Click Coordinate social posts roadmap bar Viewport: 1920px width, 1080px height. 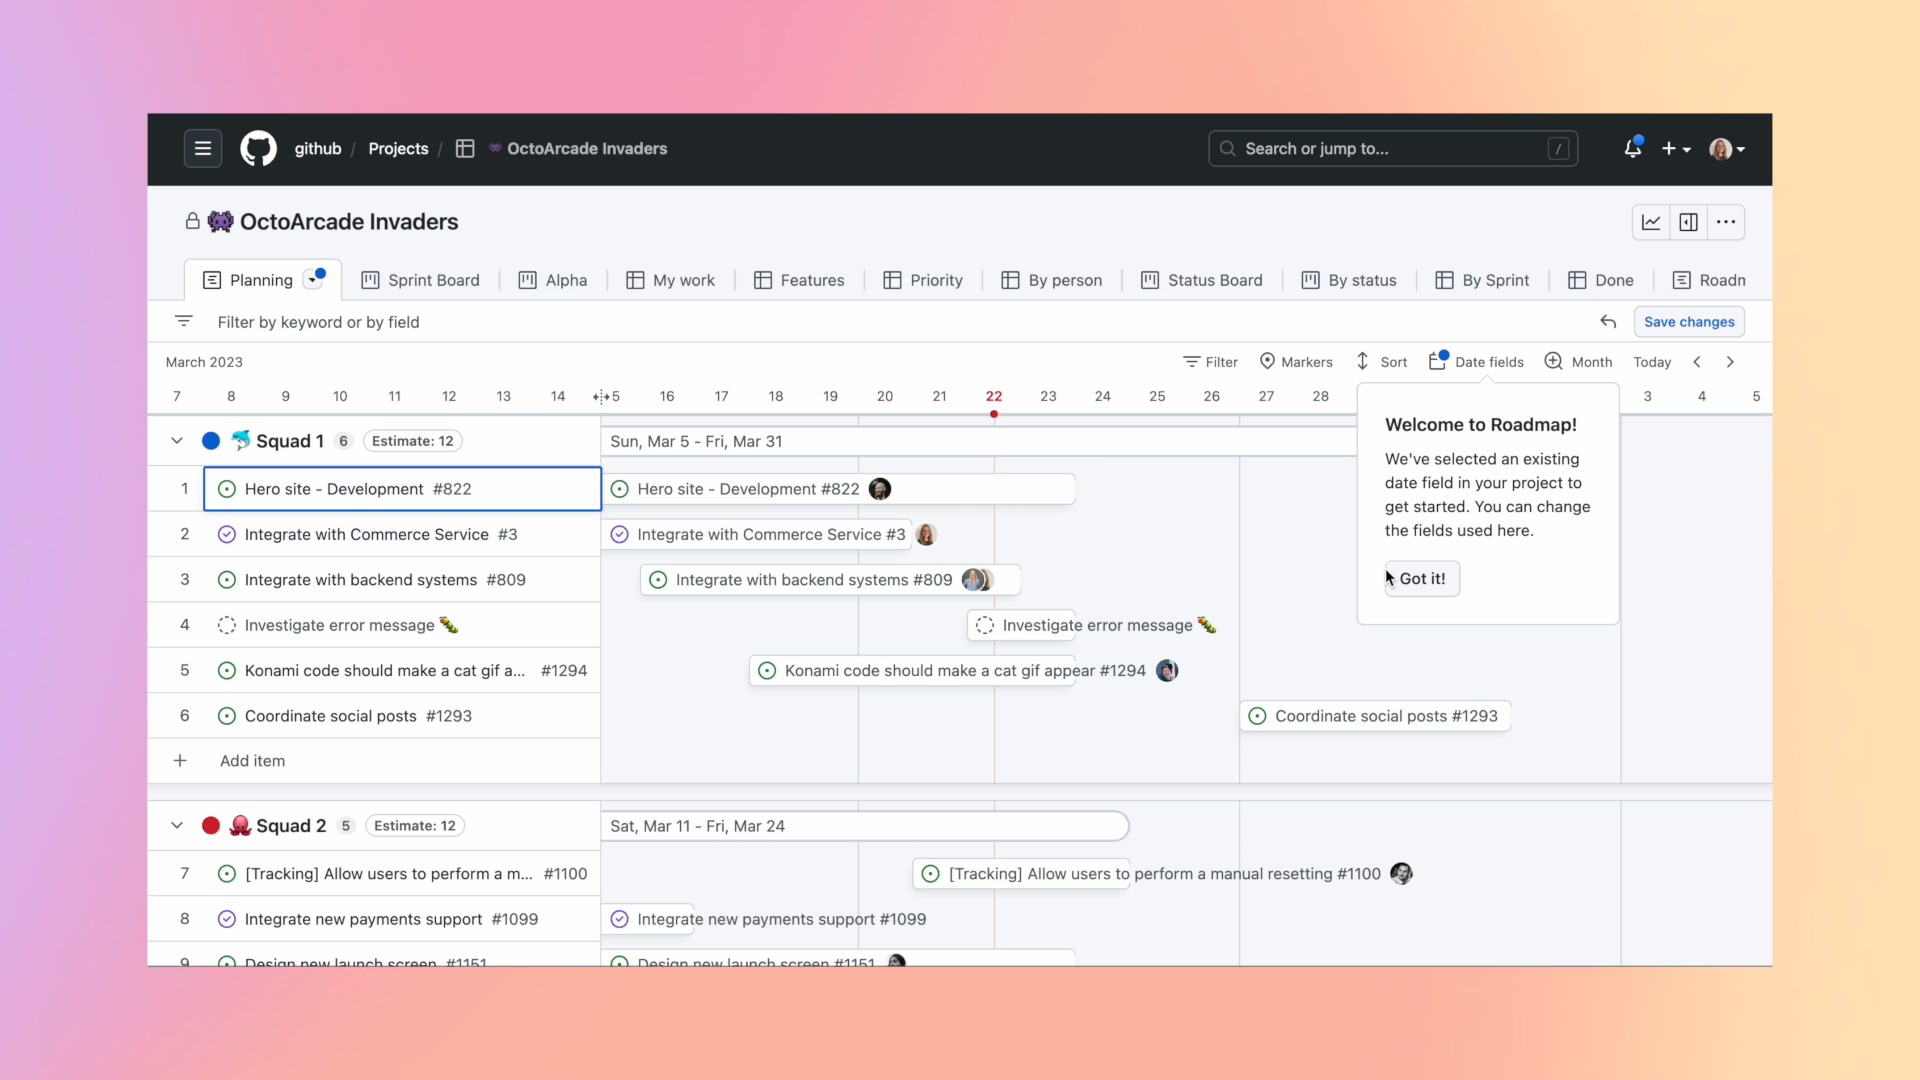coord(1375,716)
